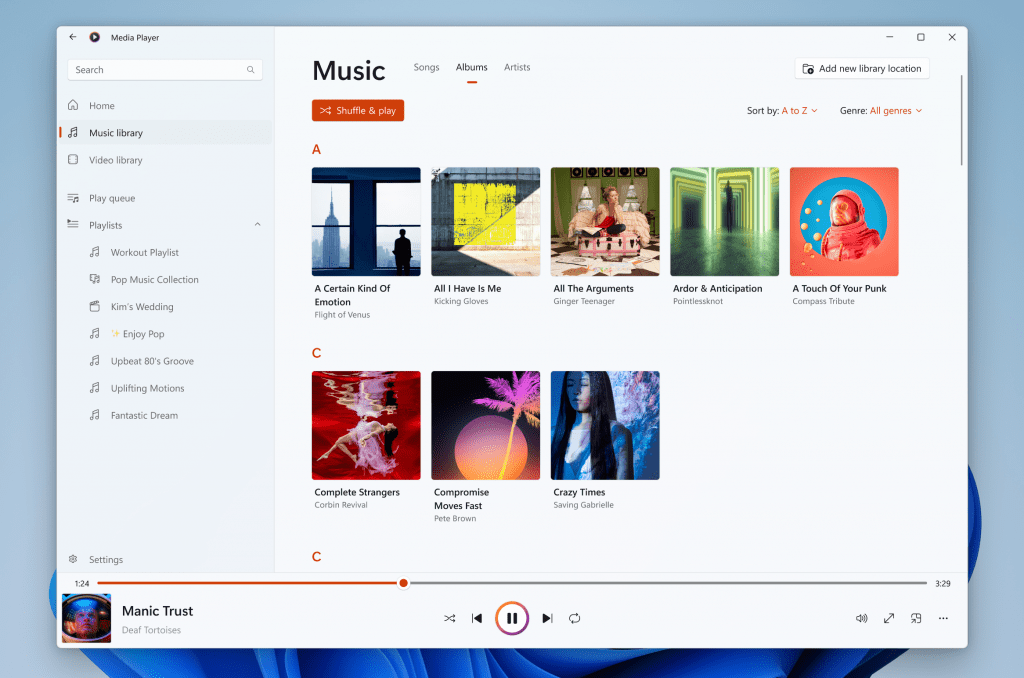Viewport: 1024px width, 678px height.
Task: Click the Media Player app logo icon
Action: [x=95, y=37]
